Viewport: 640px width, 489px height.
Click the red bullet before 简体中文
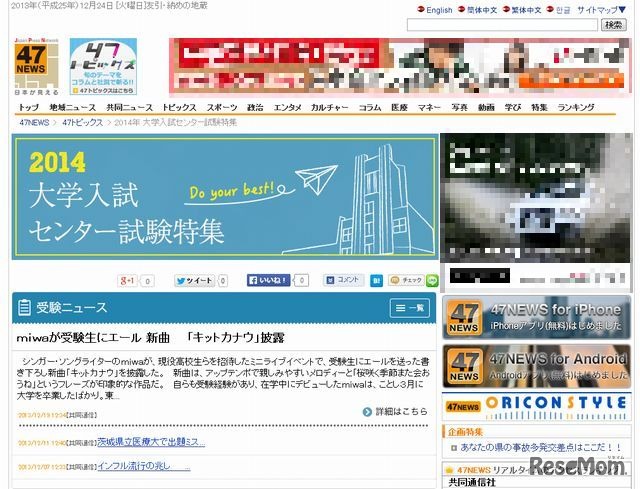pyautogui.click(x=462, y=9)
